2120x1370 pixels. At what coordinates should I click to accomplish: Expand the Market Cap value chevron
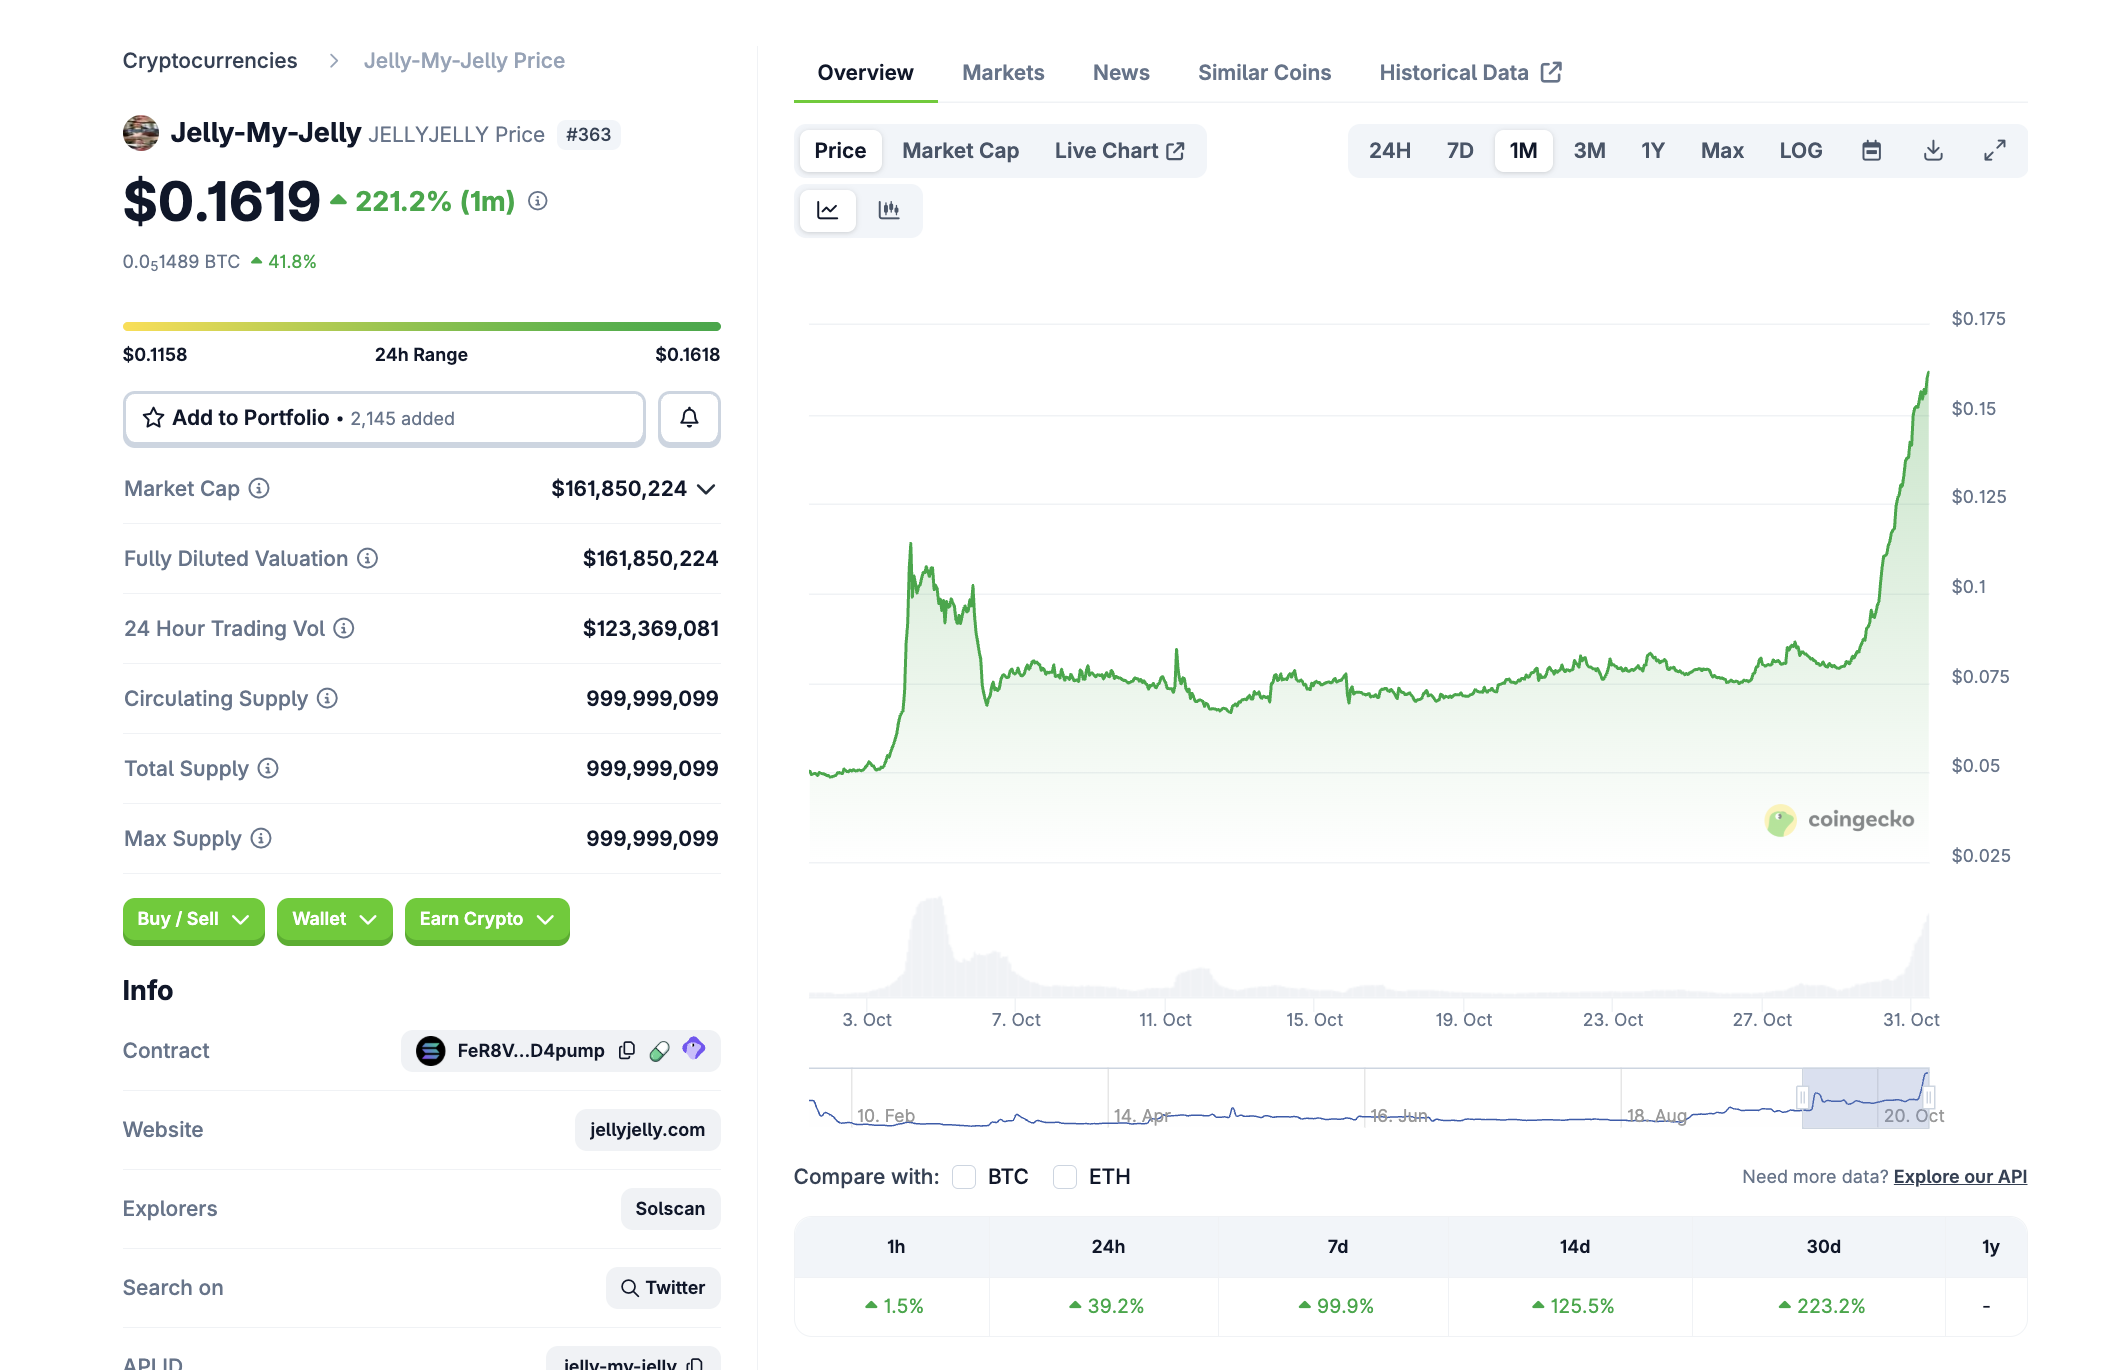coord(706,489)
